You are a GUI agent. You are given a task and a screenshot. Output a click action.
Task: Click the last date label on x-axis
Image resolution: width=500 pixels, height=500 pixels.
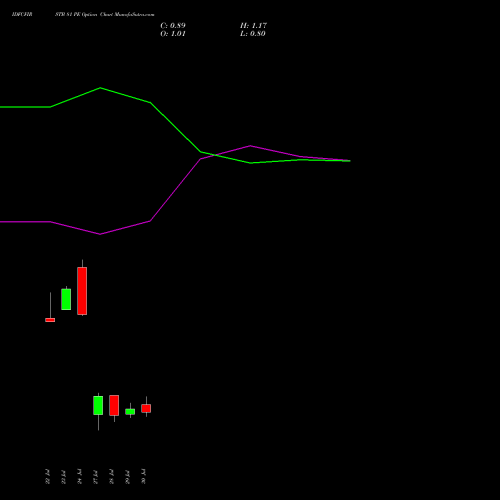coord(143,476)
